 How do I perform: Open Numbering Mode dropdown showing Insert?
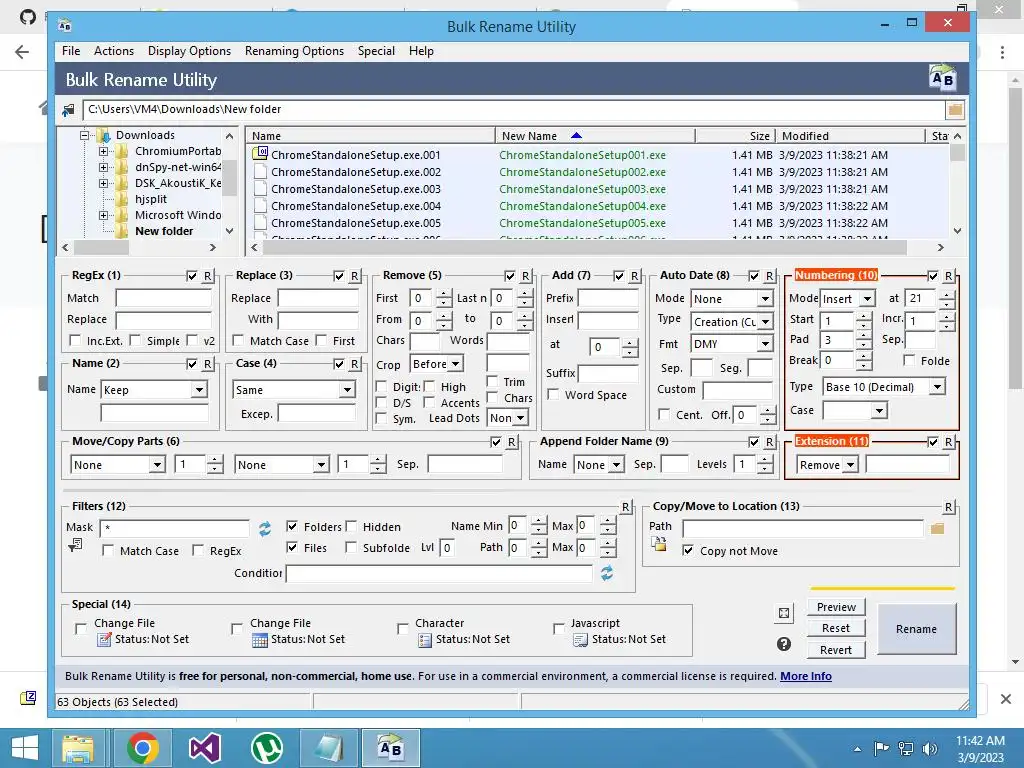[x=847, y=298]
